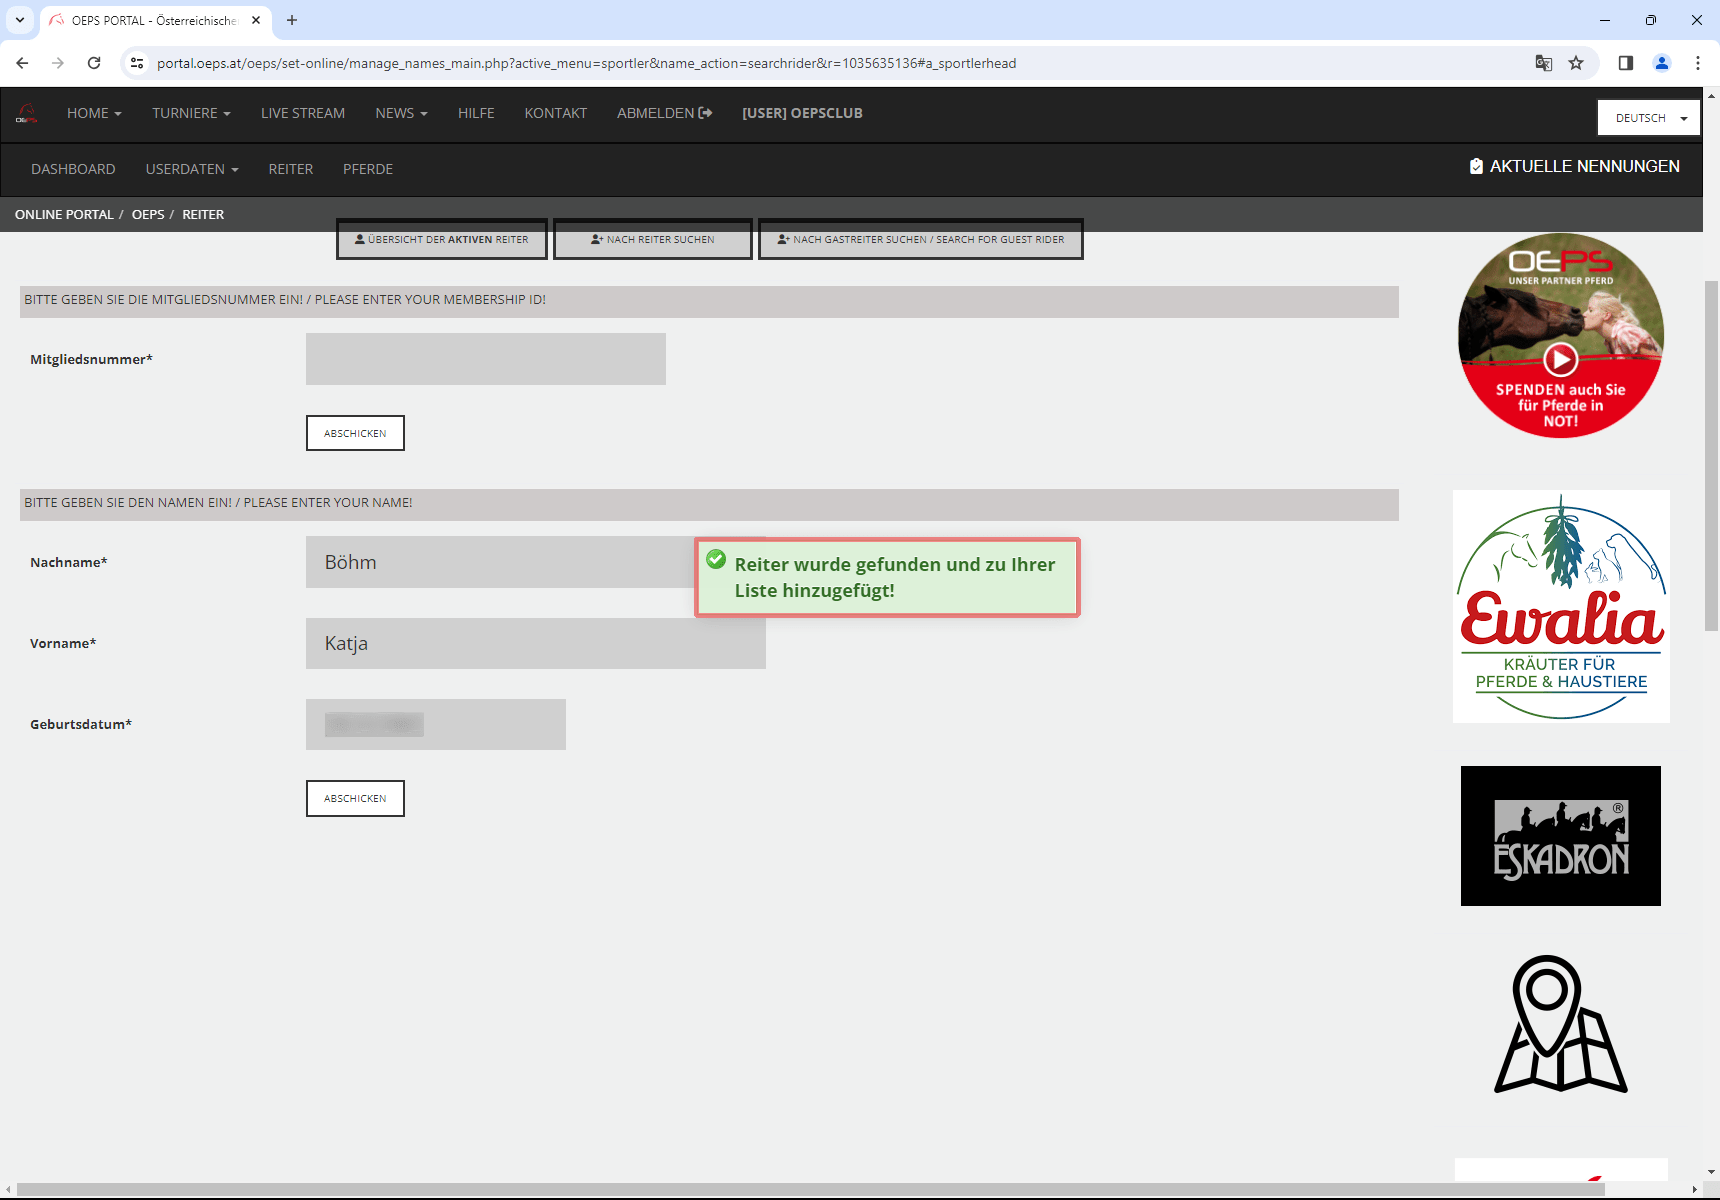Play the OEPS Partner Pferd donation video
The height and width of the screenshot is (1200, 1720).
pos(1560,358)
